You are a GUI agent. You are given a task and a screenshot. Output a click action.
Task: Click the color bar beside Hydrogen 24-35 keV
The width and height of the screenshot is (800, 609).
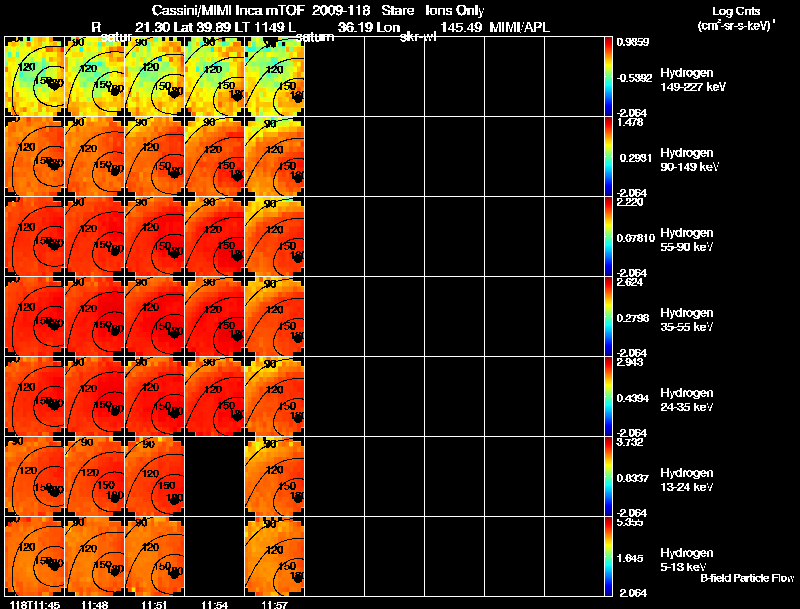click(608, 397)
